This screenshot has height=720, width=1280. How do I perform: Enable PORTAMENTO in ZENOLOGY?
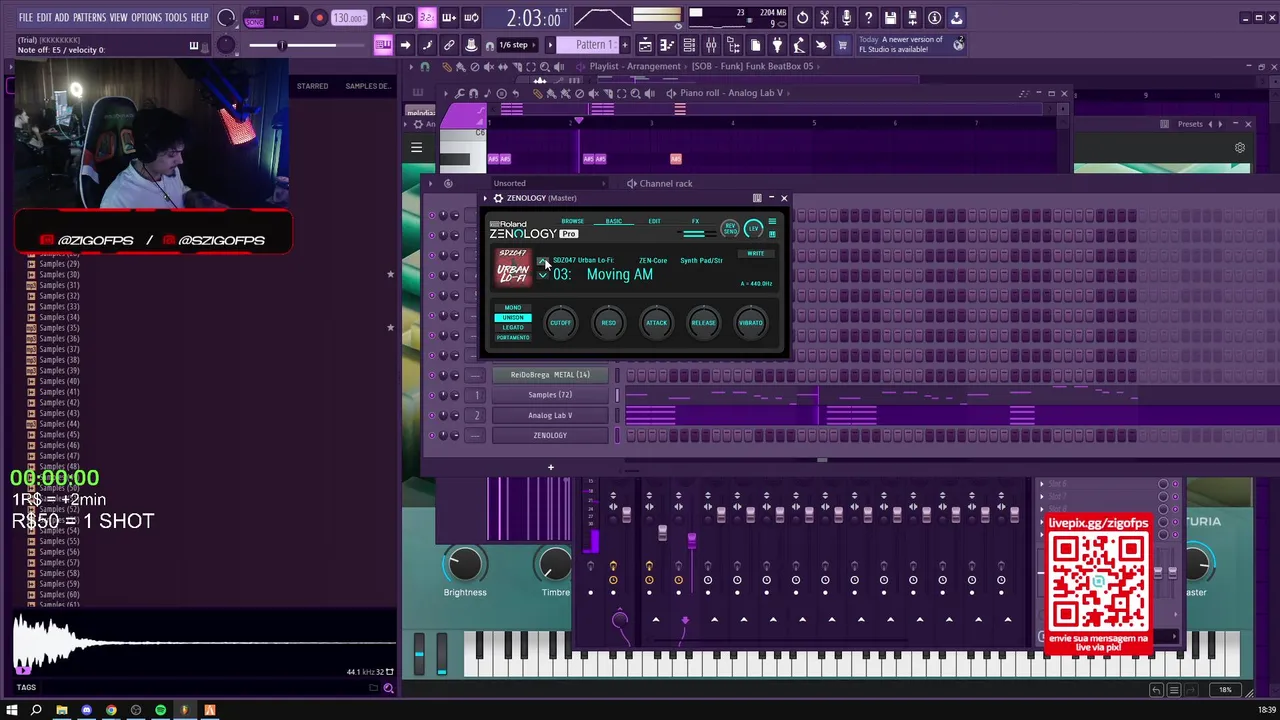pyautogui.click(x=513, y=337)
